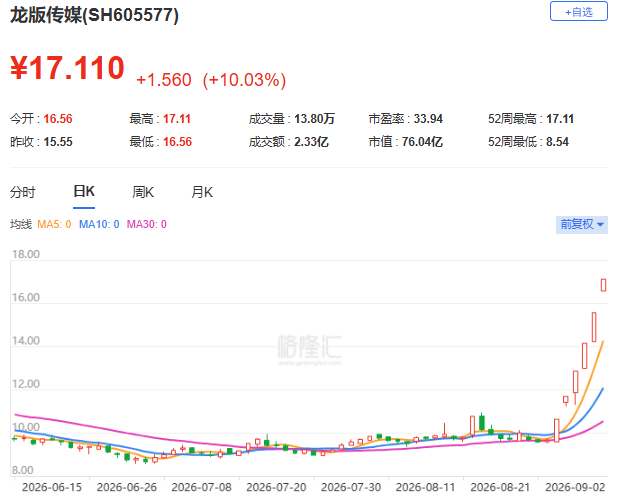The height and width of the screenshot is (496, 625).
Task: Click the 2026-09-02 date axis label
Action: click(575, 487)
